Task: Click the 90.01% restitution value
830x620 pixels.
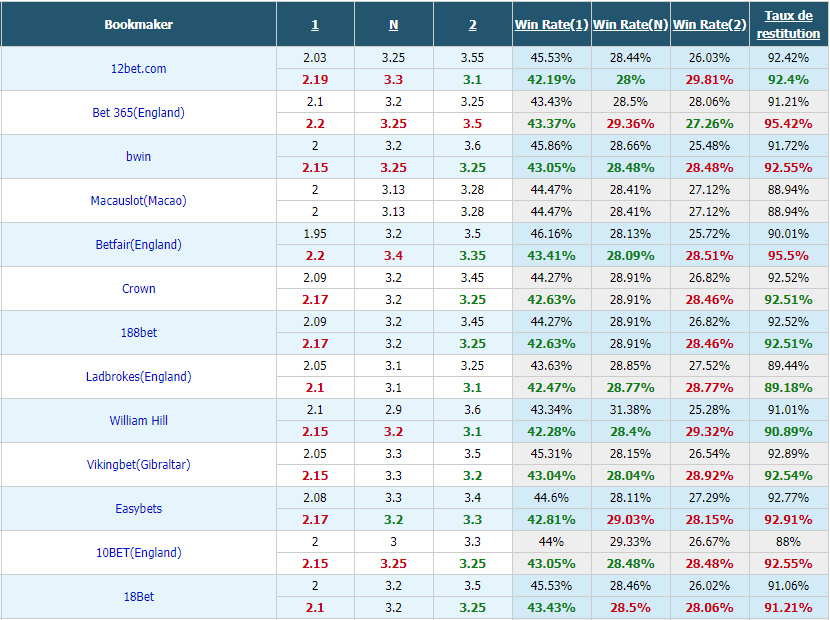Action: point(788,233)
